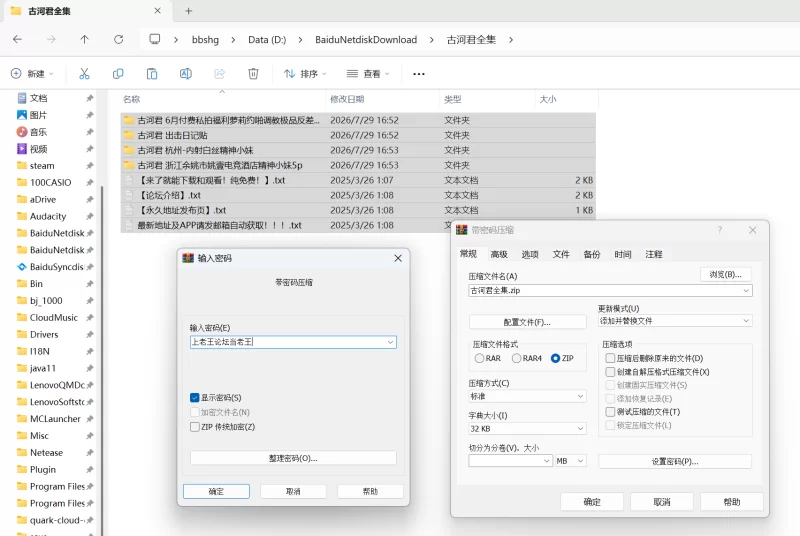800x536 pixels.
Task: Click the Delete trash can icon
Action: (x=253, y=74)
